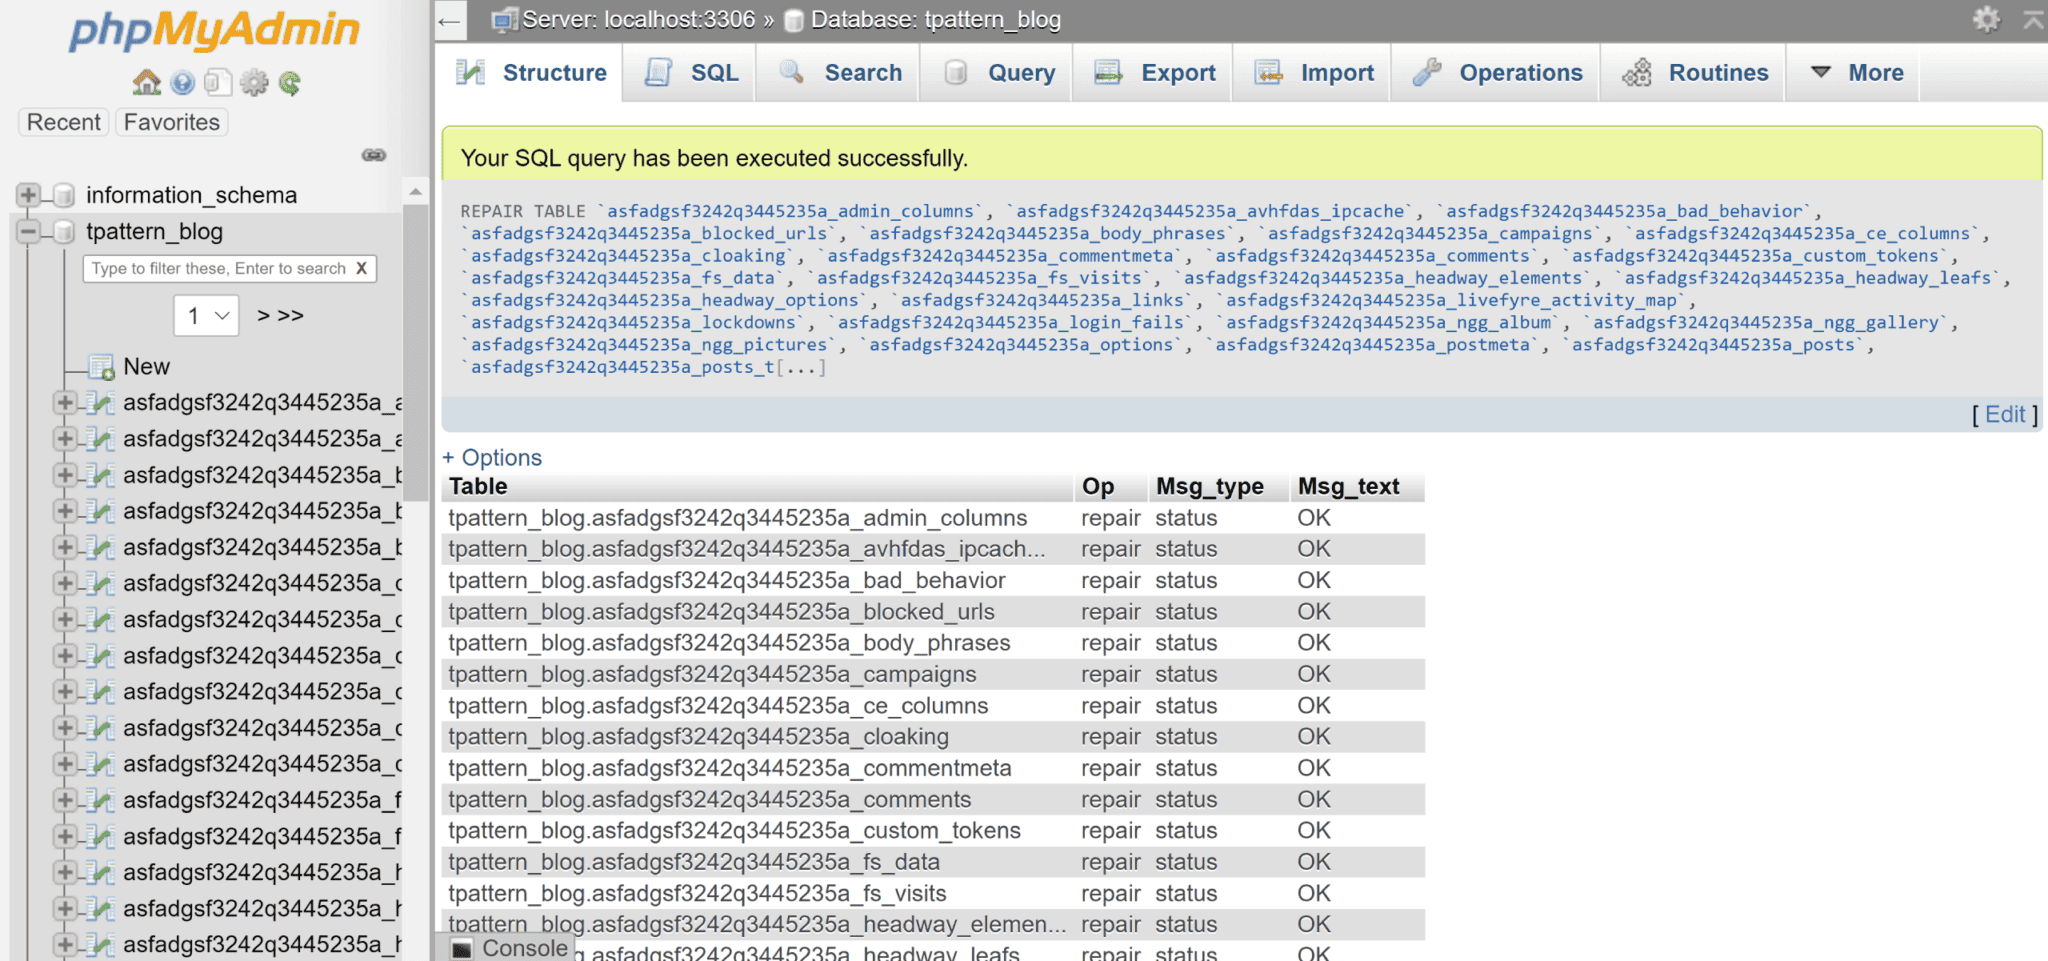This screenshot has height=961, width=2048.
Task: Open the Routines tab
Action: pos(1694,73)
